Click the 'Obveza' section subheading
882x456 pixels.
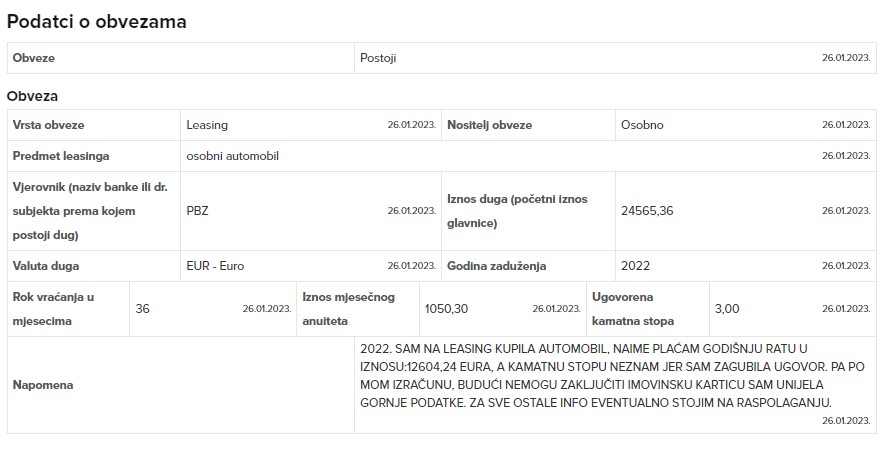point(32,96)
